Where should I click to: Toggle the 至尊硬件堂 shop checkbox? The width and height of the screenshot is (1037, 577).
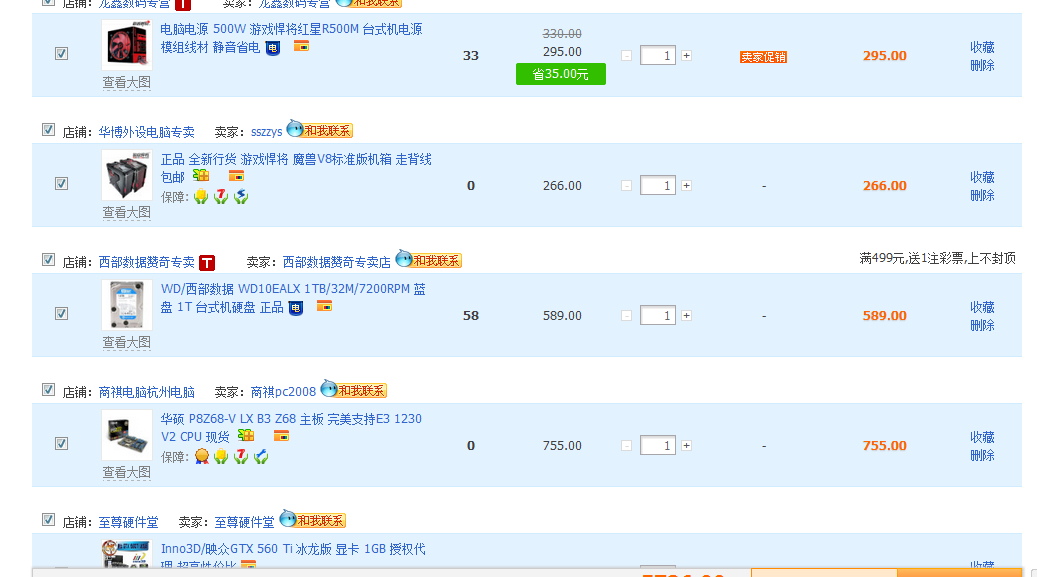(48, 519)
